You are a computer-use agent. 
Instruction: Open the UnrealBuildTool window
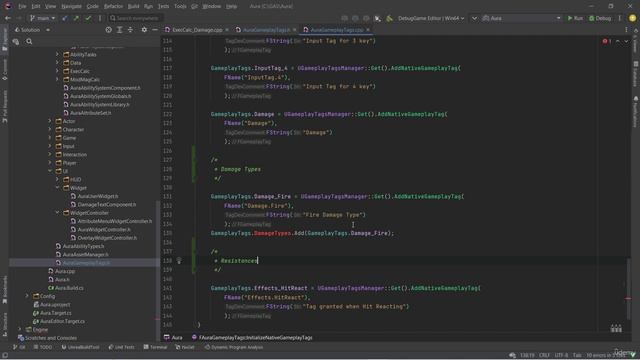point(80,347)
